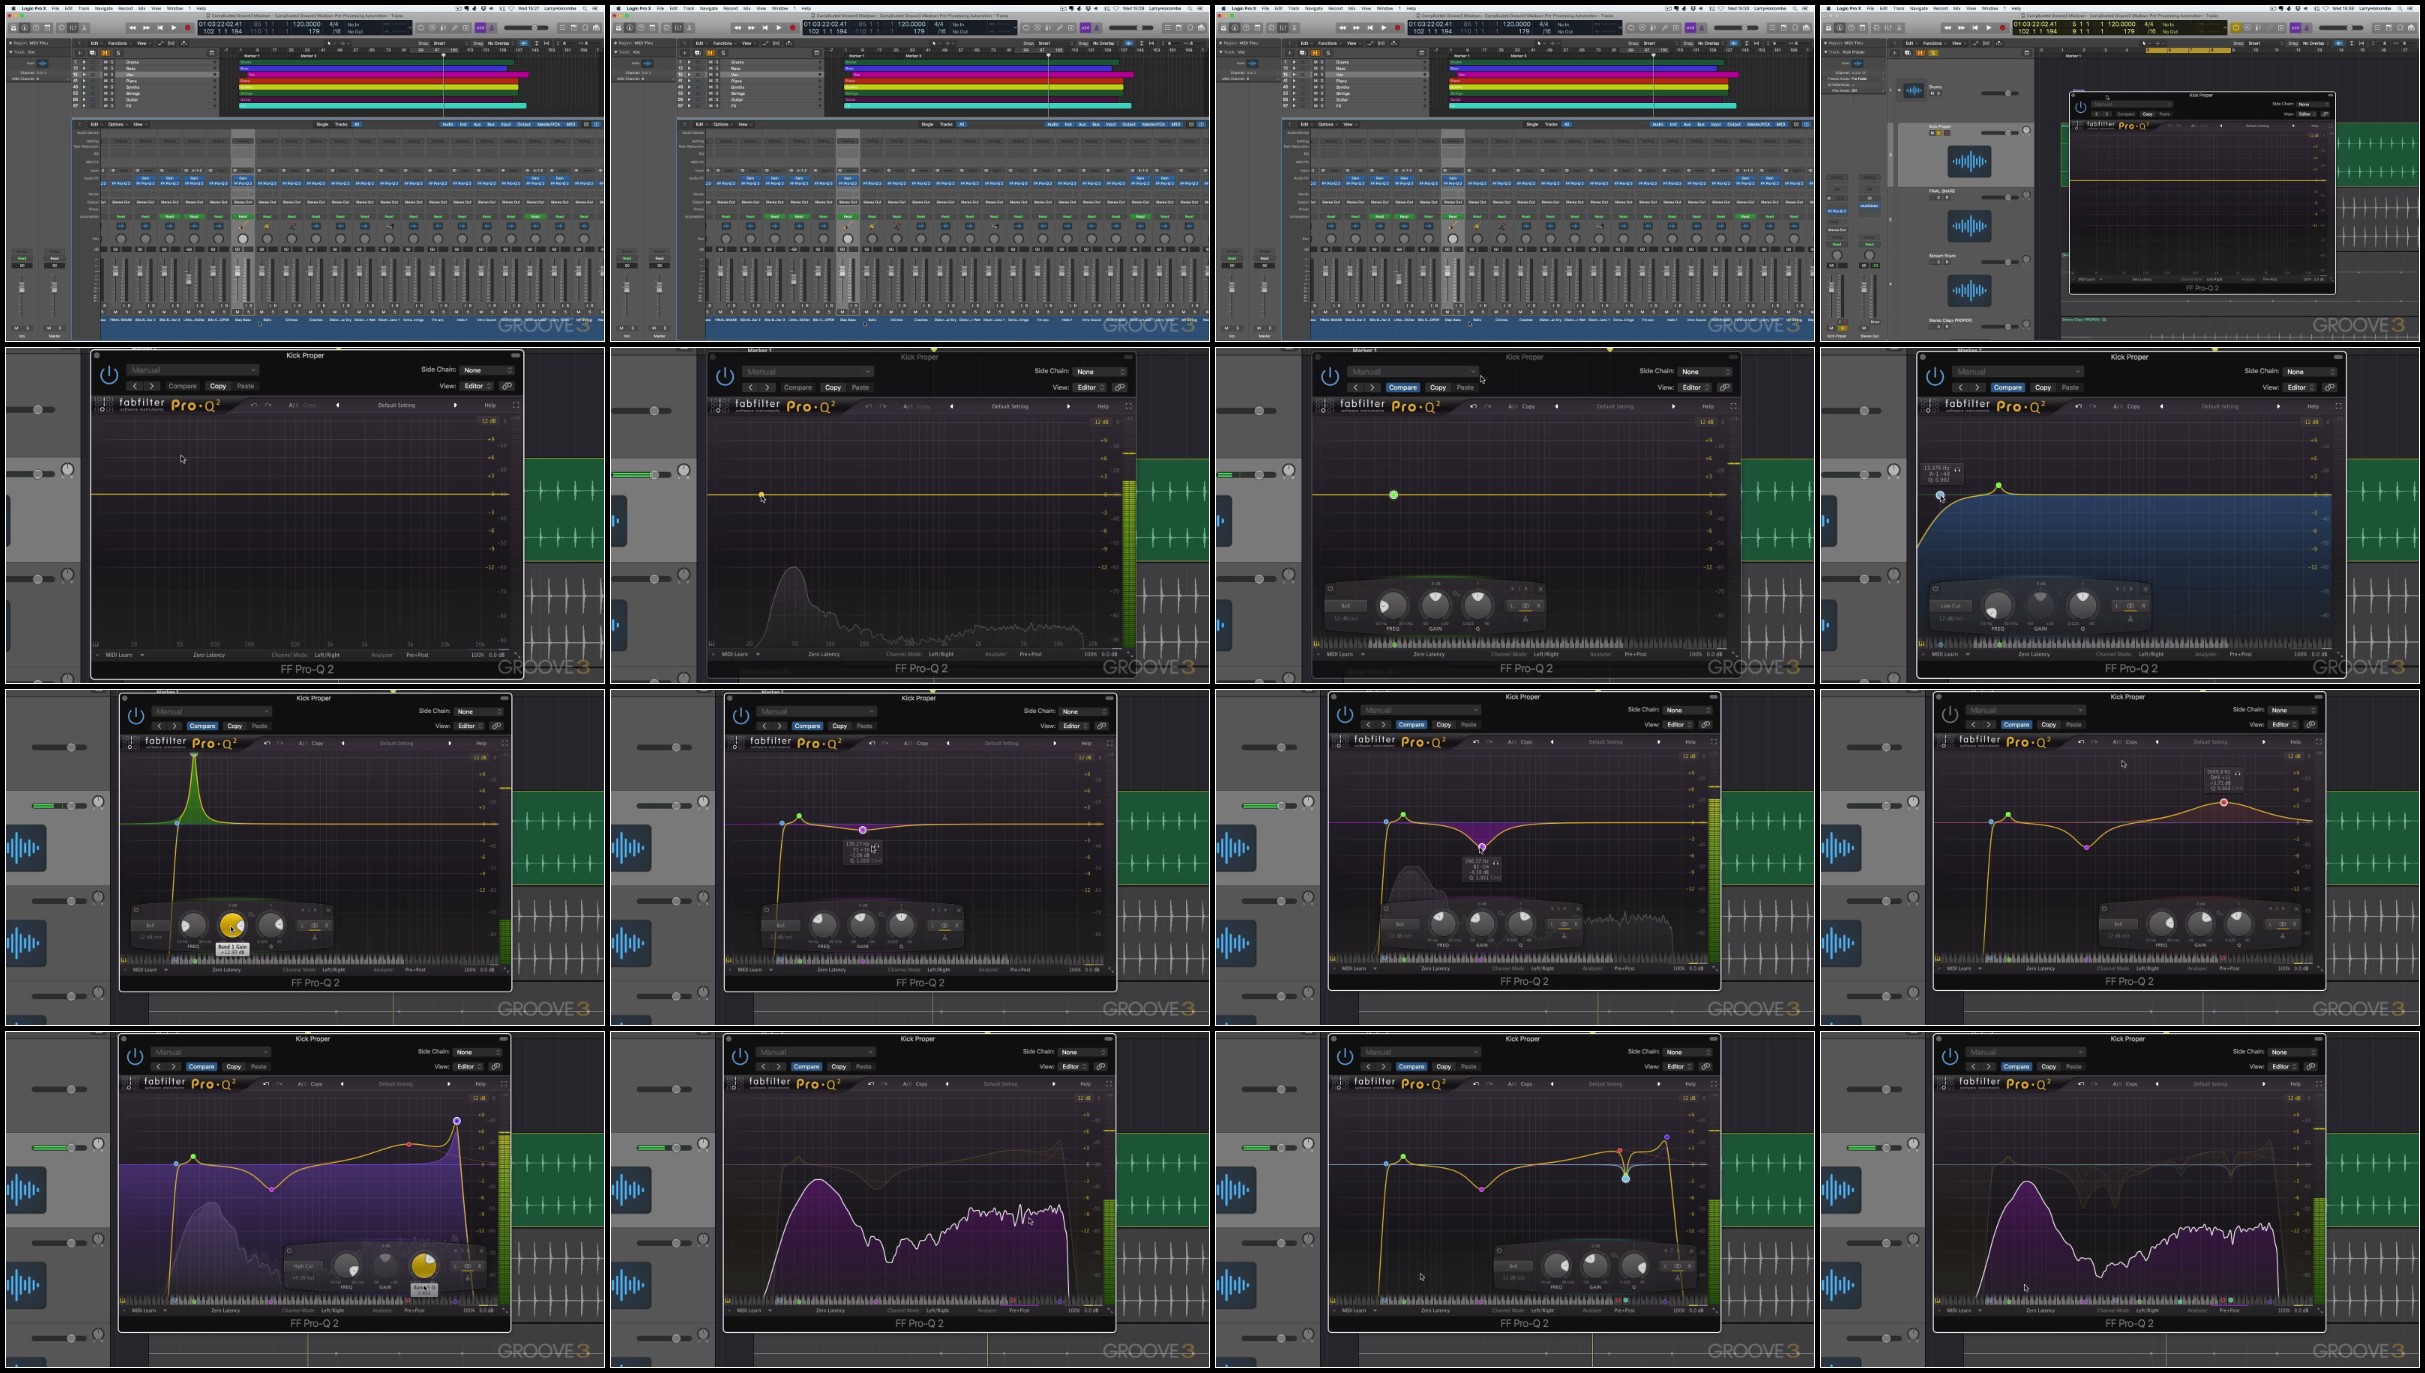Toggle Audio filter button in 16:27 mixer frame
Image resolution: width=2425 pixels, height=1373 pixels.
pos(449,124)
